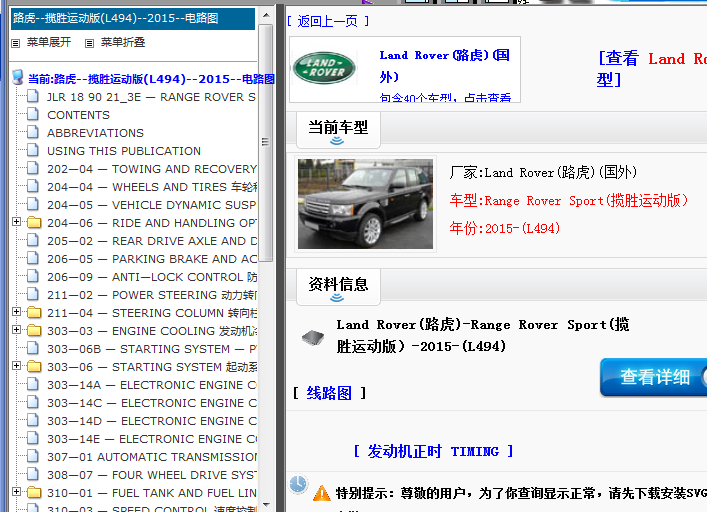Switch to the 资料信息 tab

pos(338,287)
